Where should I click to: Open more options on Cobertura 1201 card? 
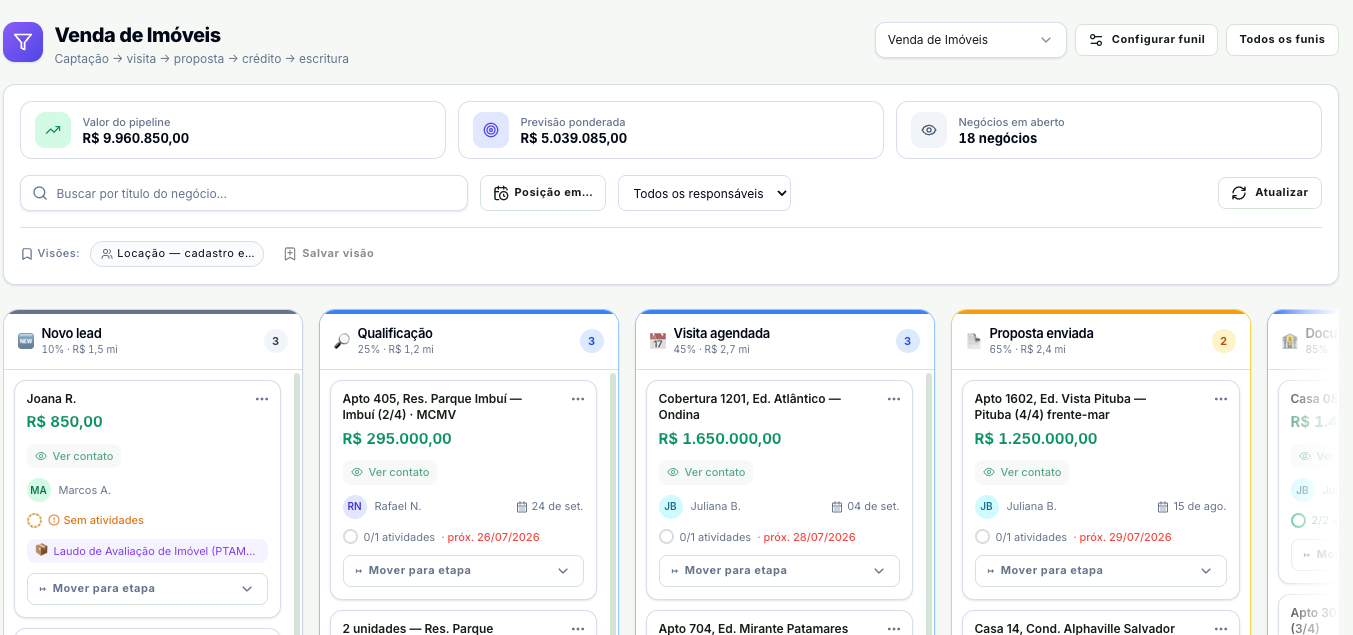894,399
